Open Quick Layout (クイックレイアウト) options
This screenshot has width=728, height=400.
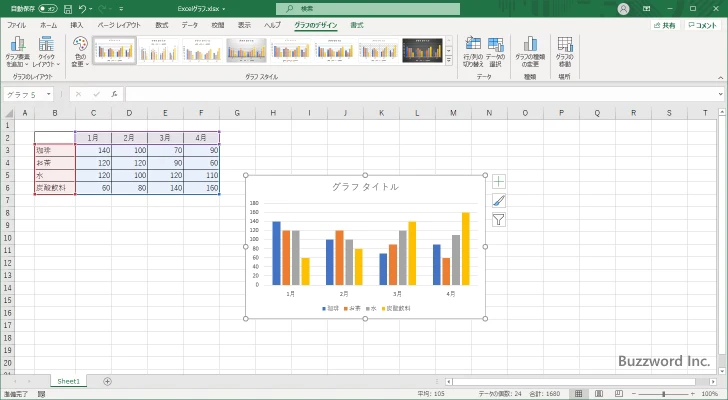pos(46,51)
